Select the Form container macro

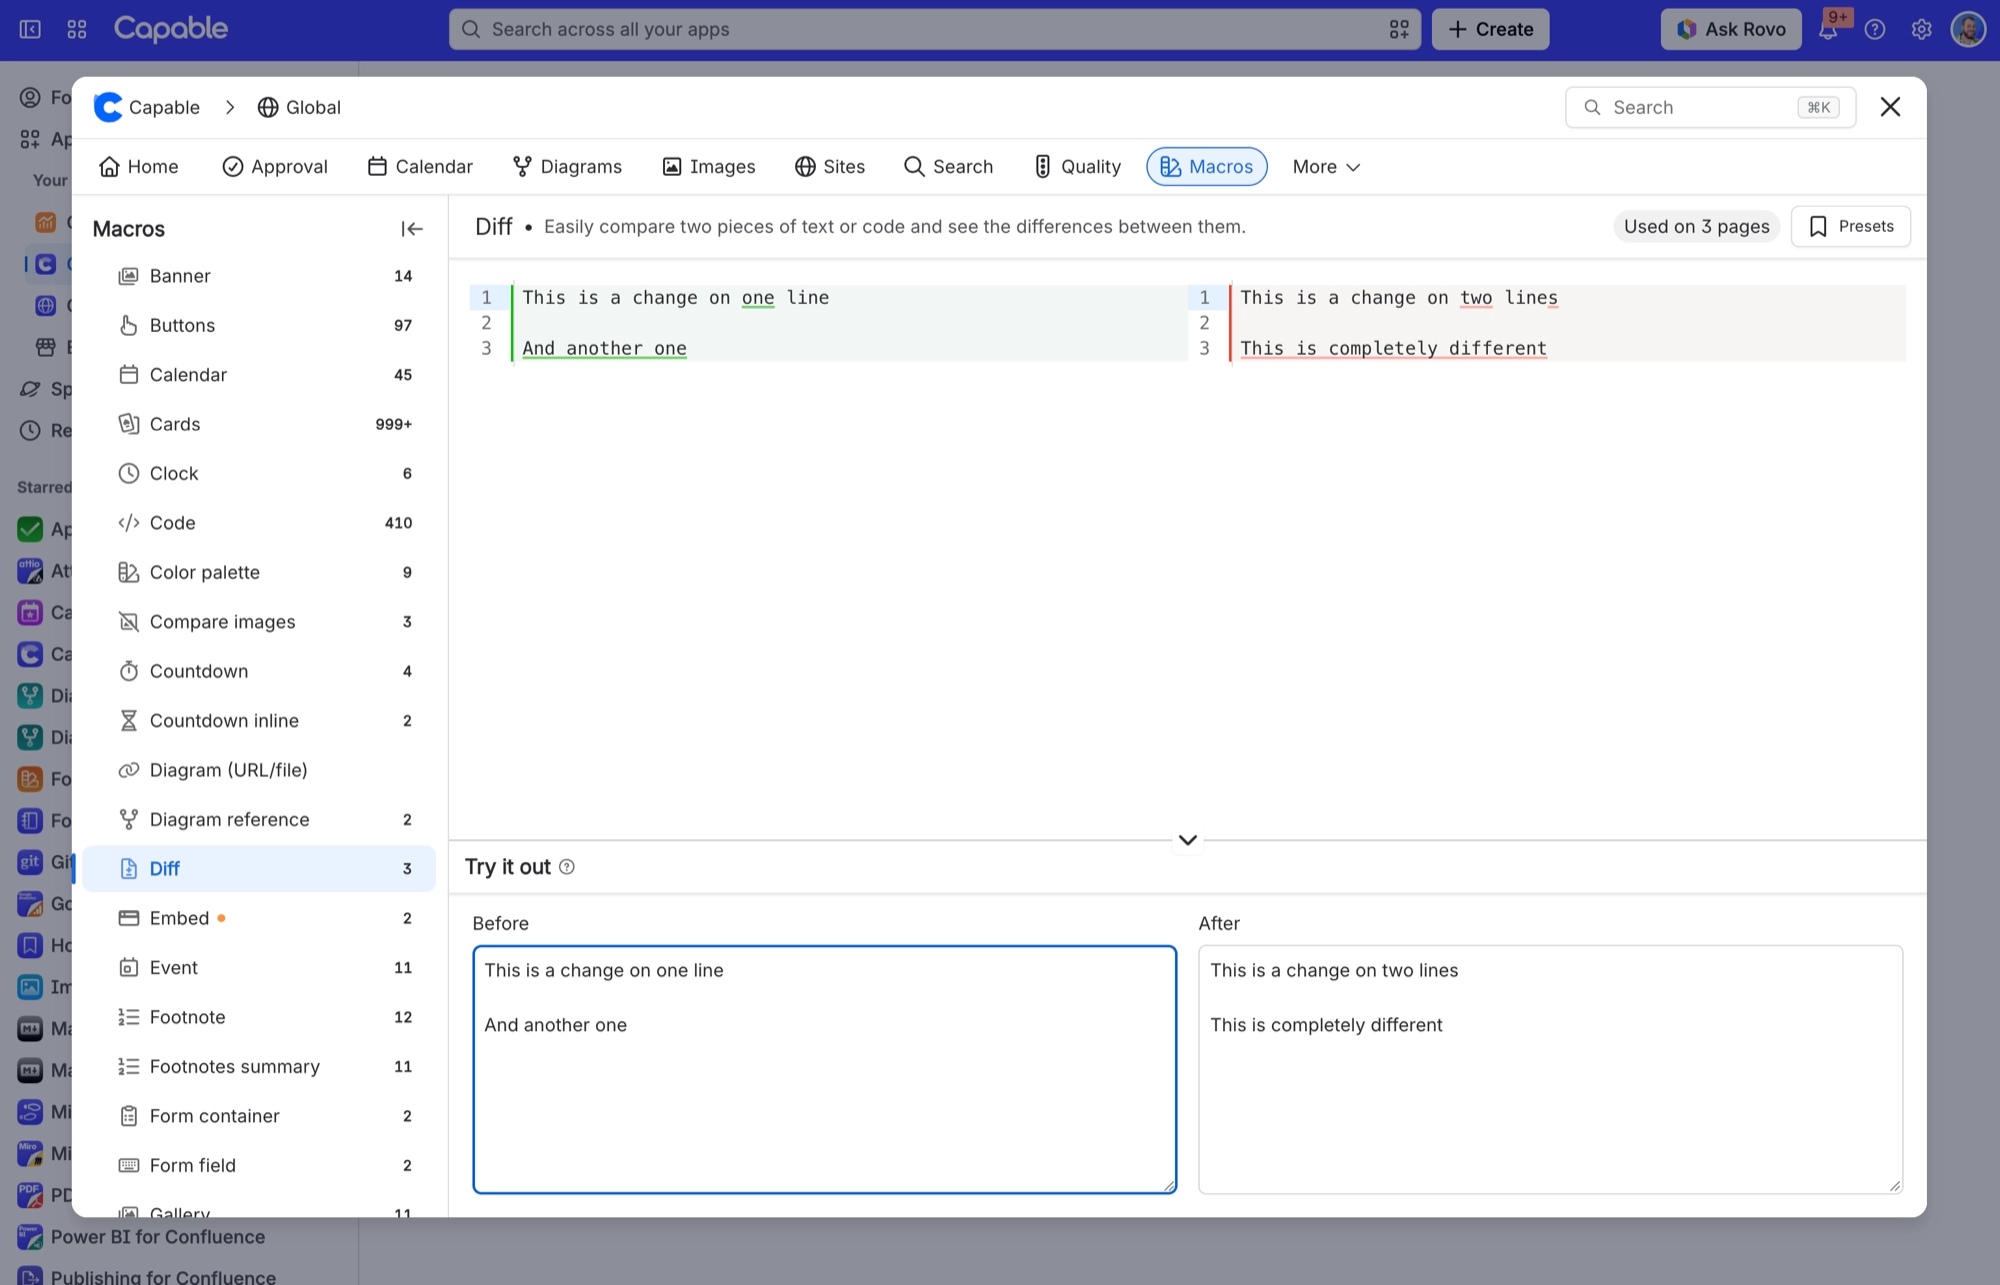pyautogui.click(x=259, y=1116)
